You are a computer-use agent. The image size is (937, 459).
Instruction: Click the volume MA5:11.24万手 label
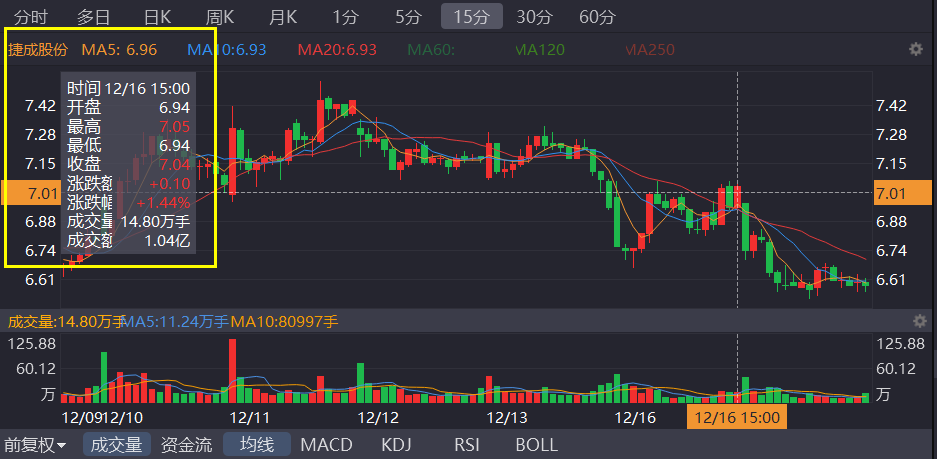[x=175, y=322]
